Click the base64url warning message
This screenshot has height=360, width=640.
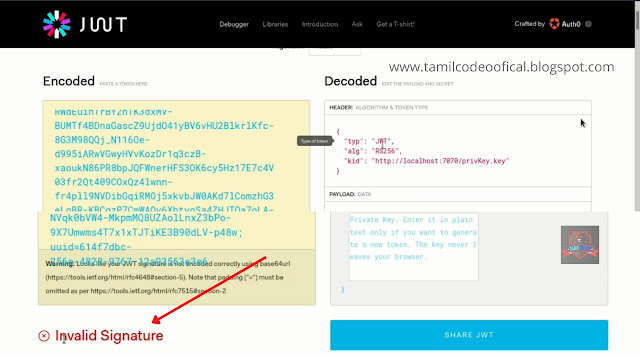tap(168, 277)
